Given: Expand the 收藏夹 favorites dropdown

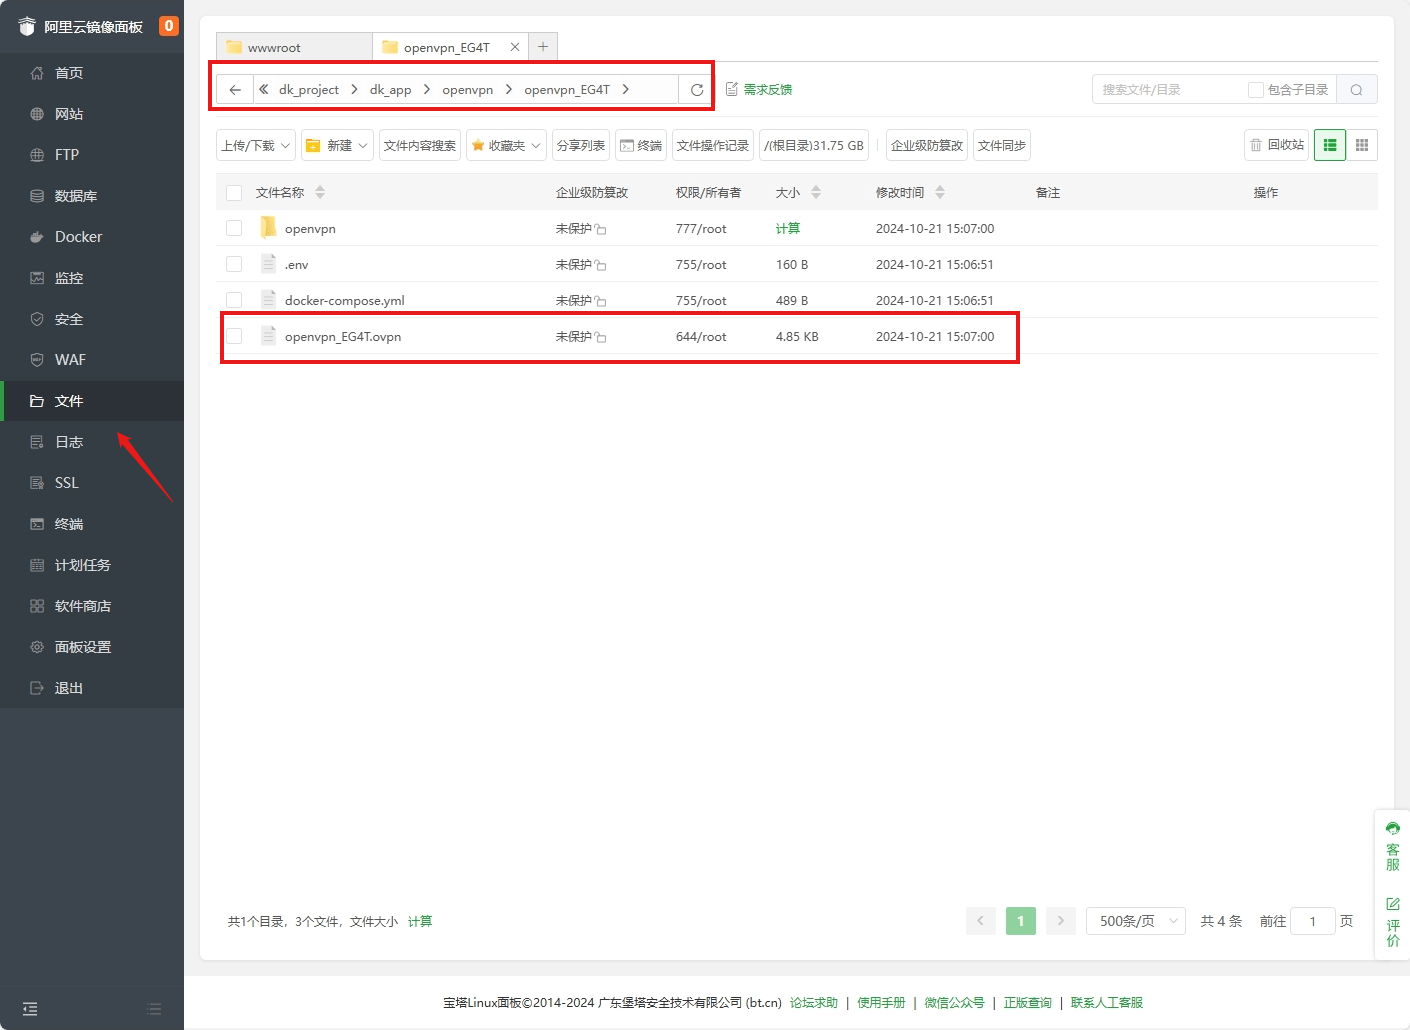Looking at the screenshot, I should click(x=506, y=145).
